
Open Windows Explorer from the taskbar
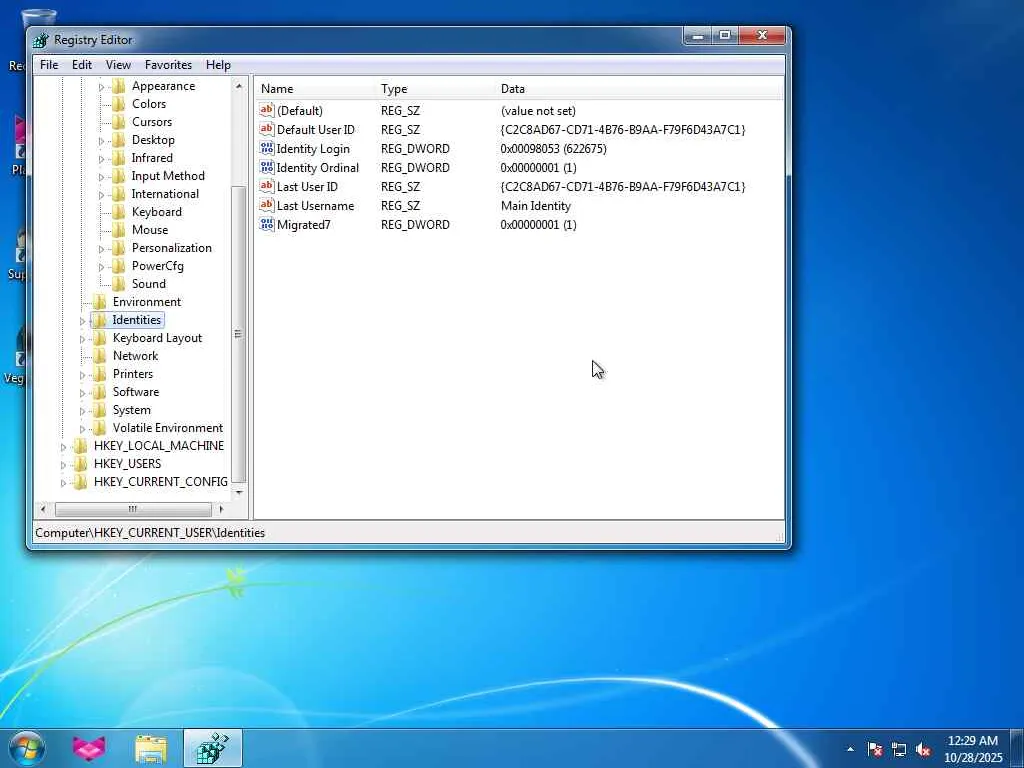click(x=151, y=748)
